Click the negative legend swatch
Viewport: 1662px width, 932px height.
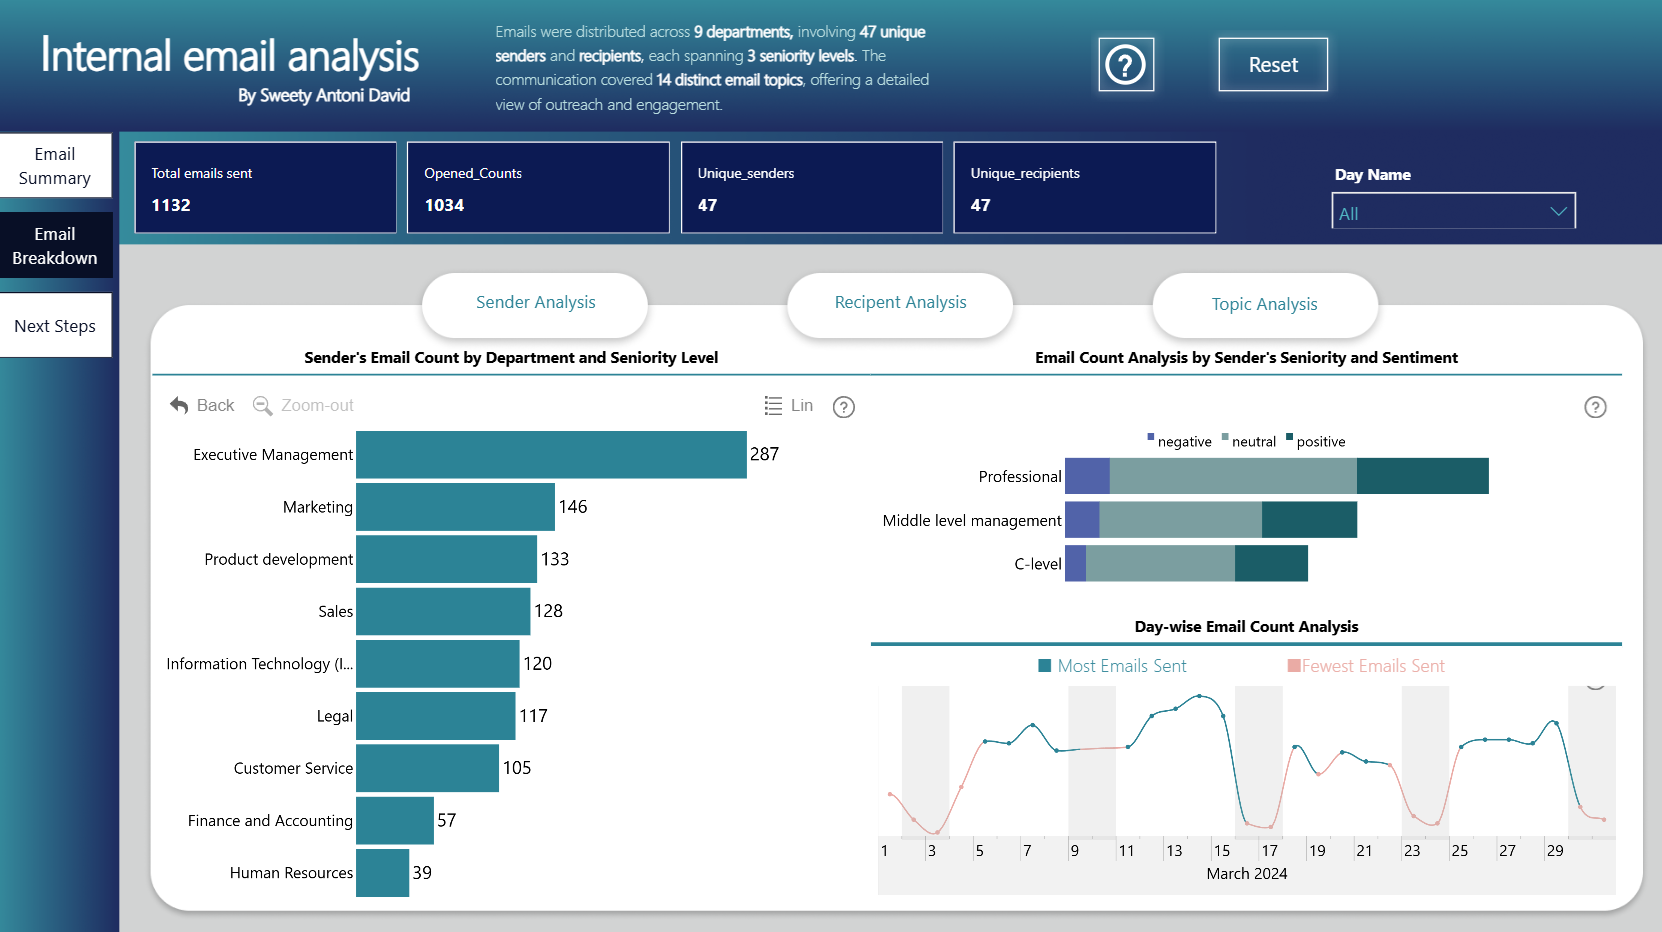click(1151, 438)
